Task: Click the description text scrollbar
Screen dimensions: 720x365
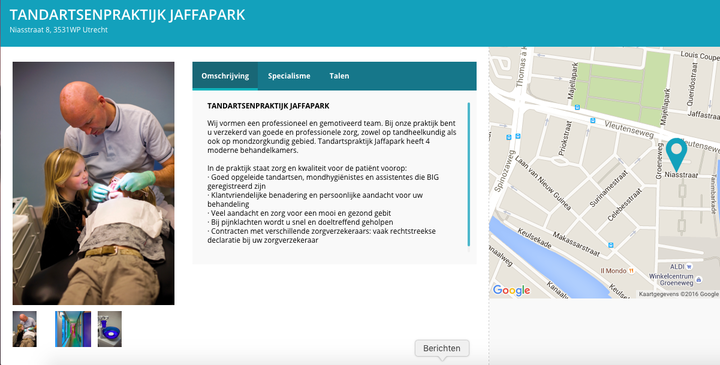Action: [468, 174]
